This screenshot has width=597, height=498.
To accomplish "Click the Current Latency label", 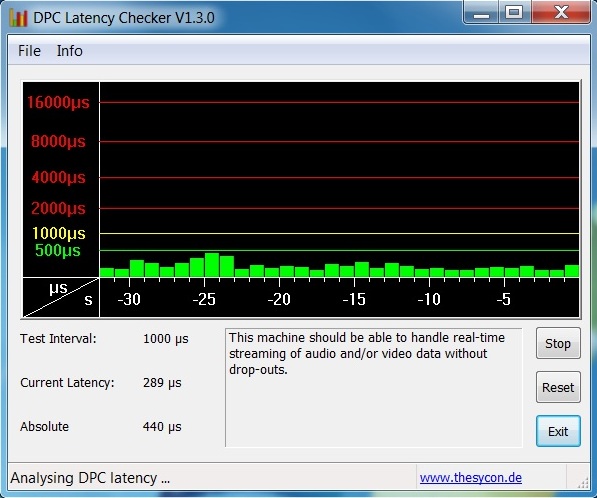I will pyautogui.click(x=67, y=383).
